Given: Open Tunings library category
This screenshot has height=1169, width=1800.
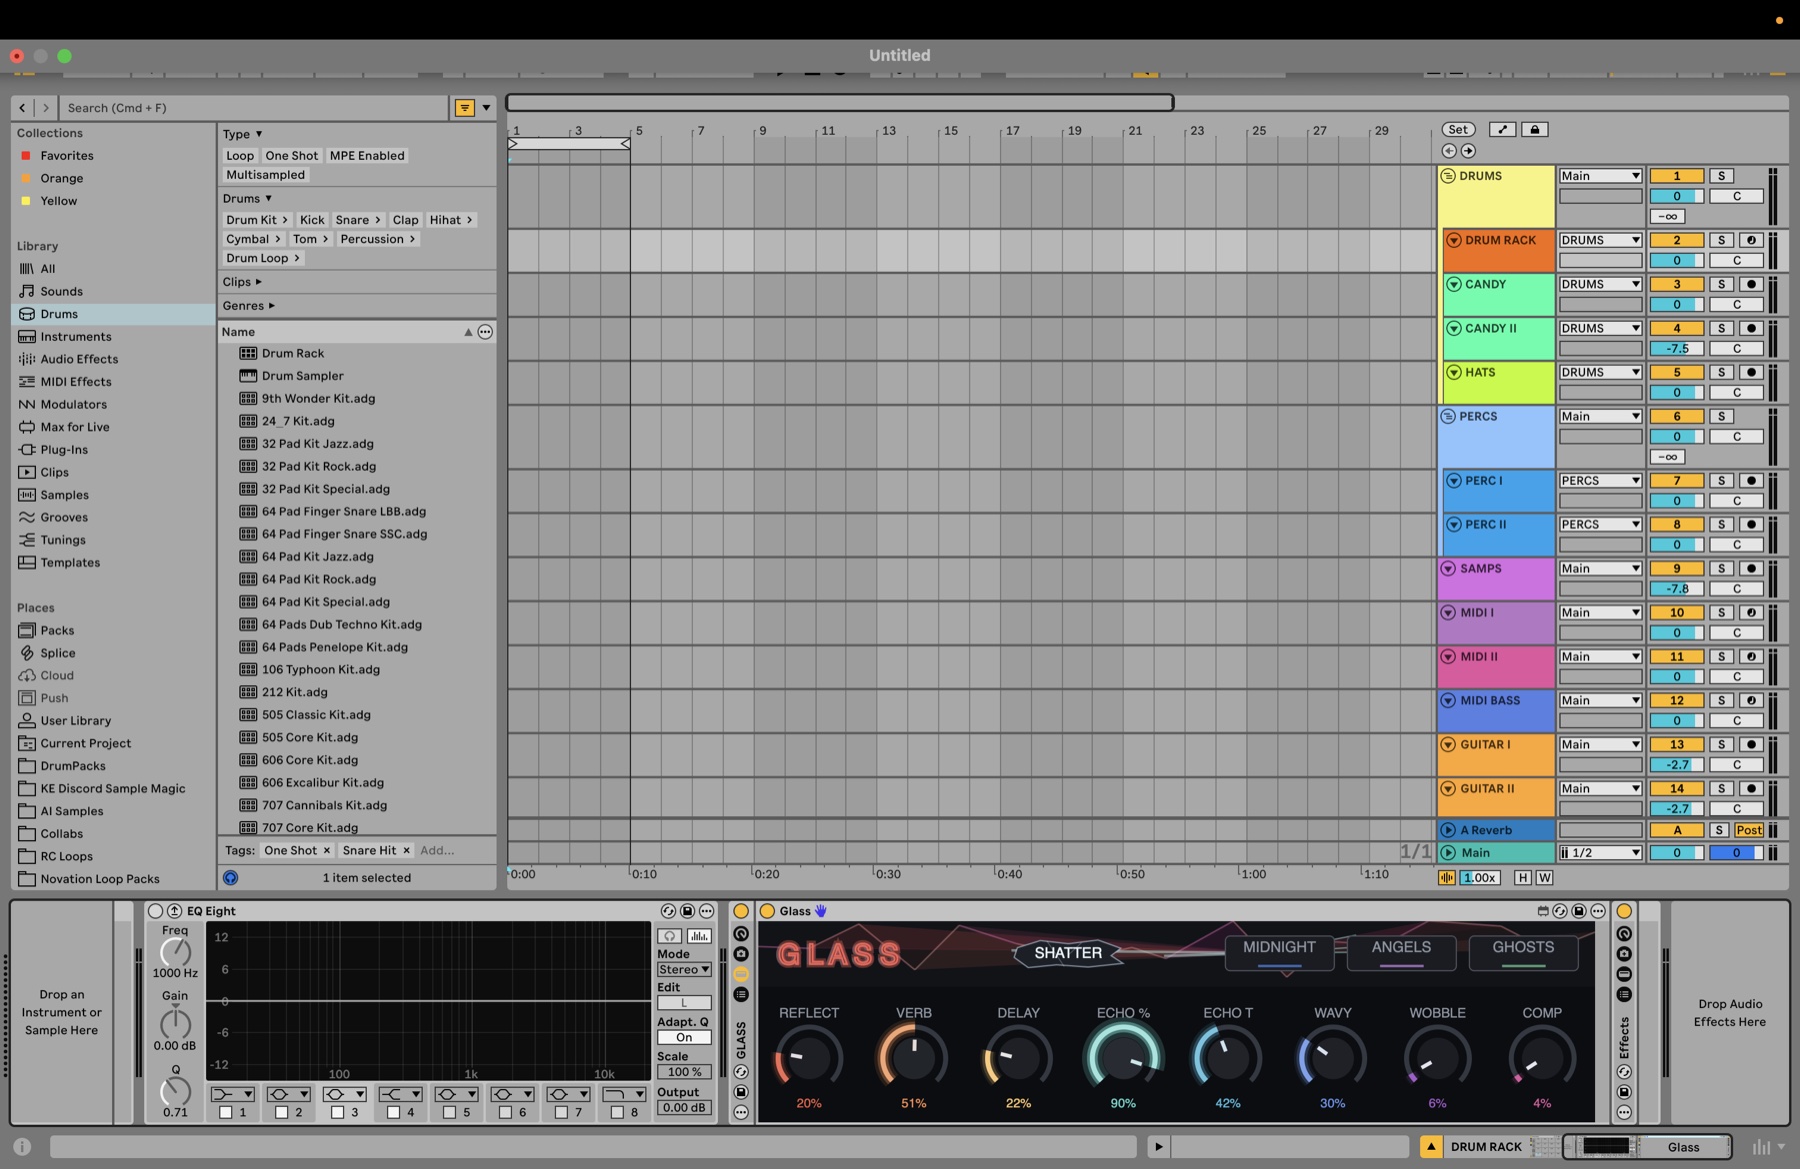Looking at the screenshot, I should point(63,540).
